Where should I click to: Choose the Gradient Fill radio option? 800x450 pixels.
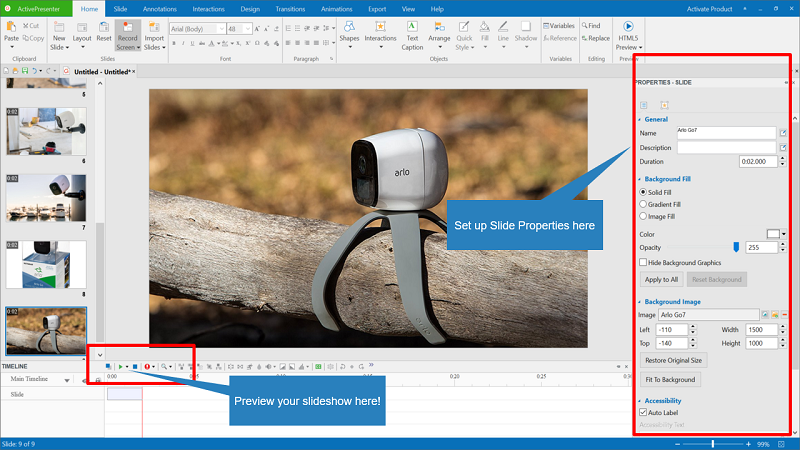click(643, 203)
